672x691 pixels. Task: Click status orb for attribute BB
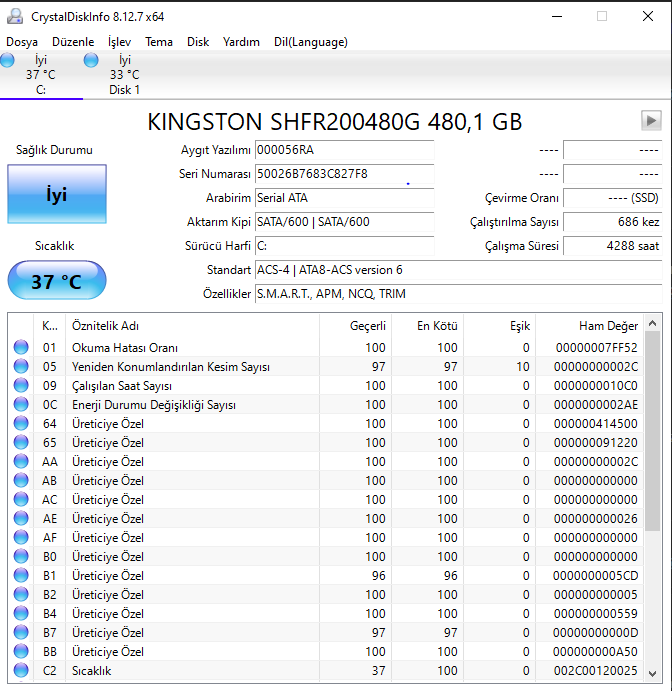pyautogui.click(x=21, y=651)
